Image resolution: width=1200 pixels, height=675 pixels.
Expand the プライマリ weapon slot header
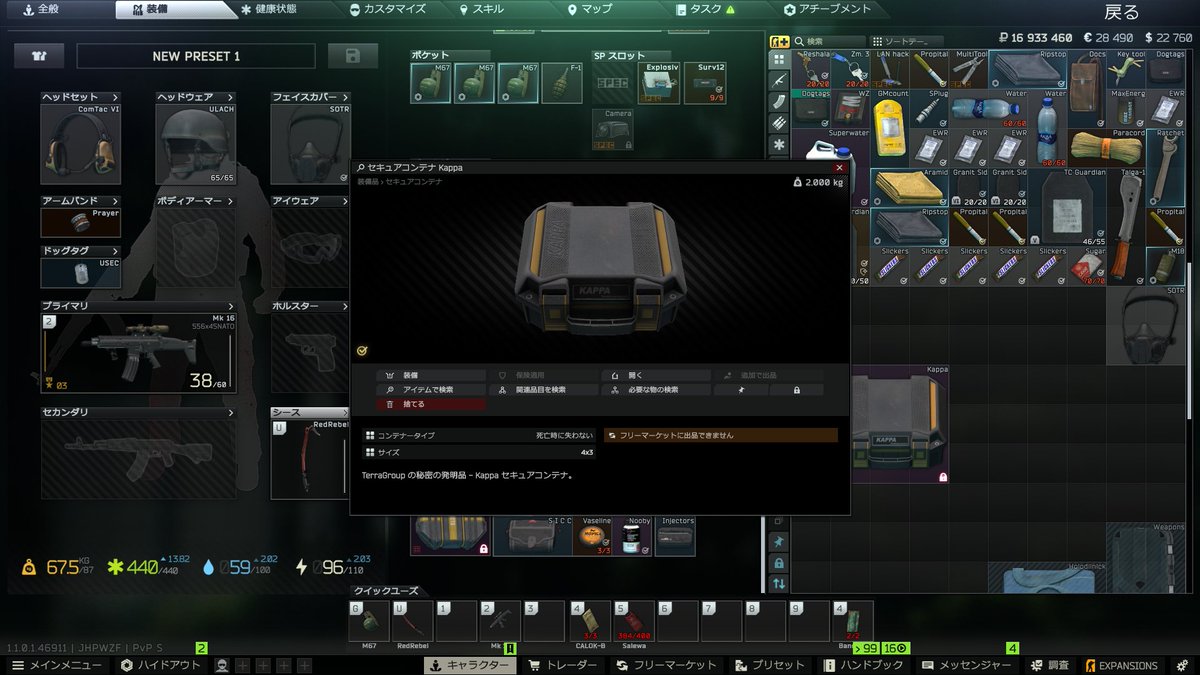(139, 306)
